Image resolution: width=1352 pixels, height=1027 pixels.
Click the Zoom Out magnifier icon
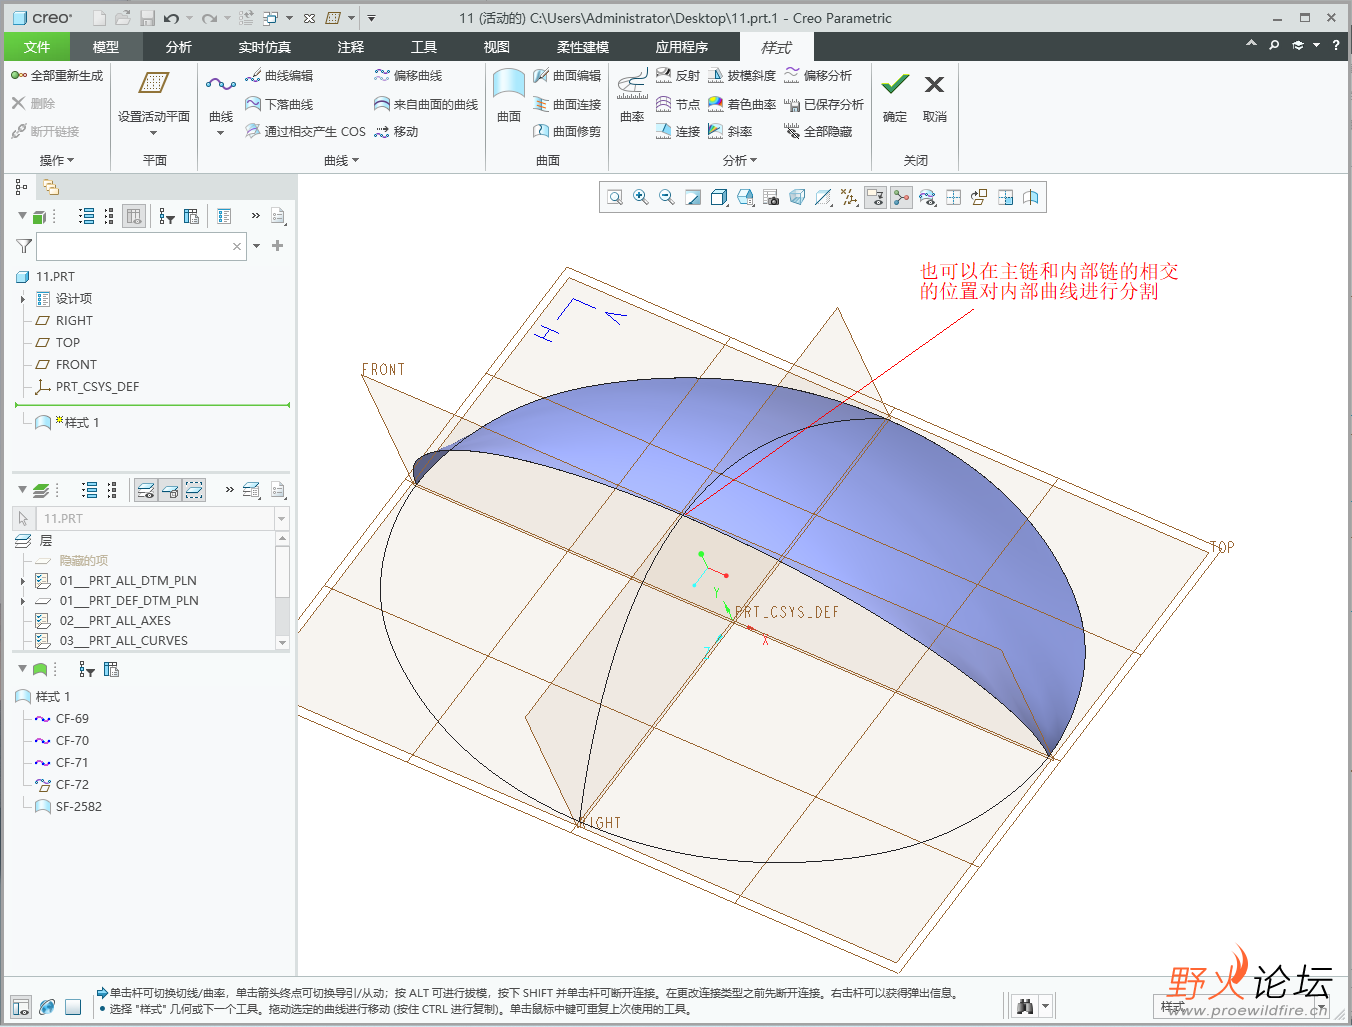667,197
